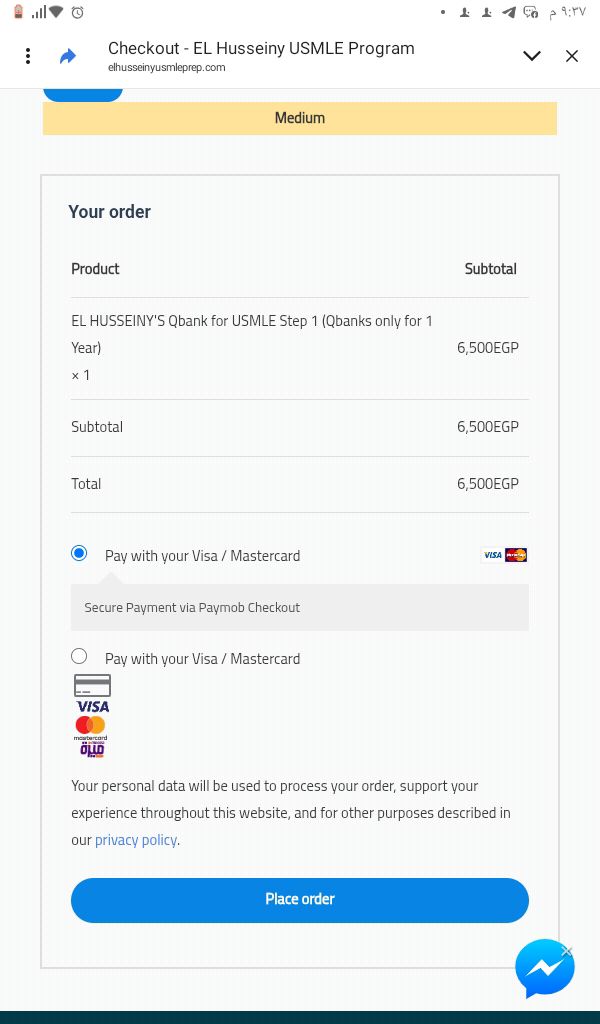Viewport: 600px width, 1024px height.
Task: Tap the Meeza card logo icon
Action: [x=92, y=748]
